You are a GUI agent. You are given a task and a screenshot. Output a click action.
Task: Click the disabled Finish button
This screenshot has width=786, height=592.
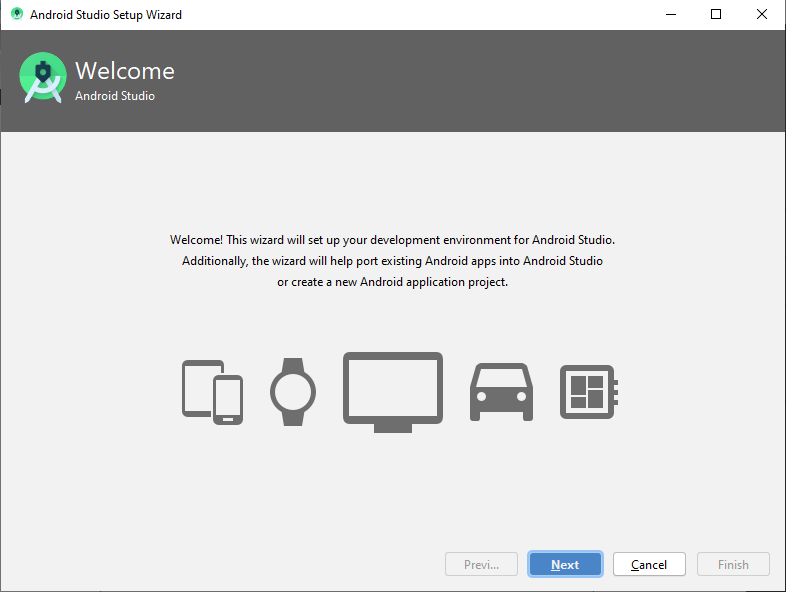pyautogui.click(x=733, y=564)
